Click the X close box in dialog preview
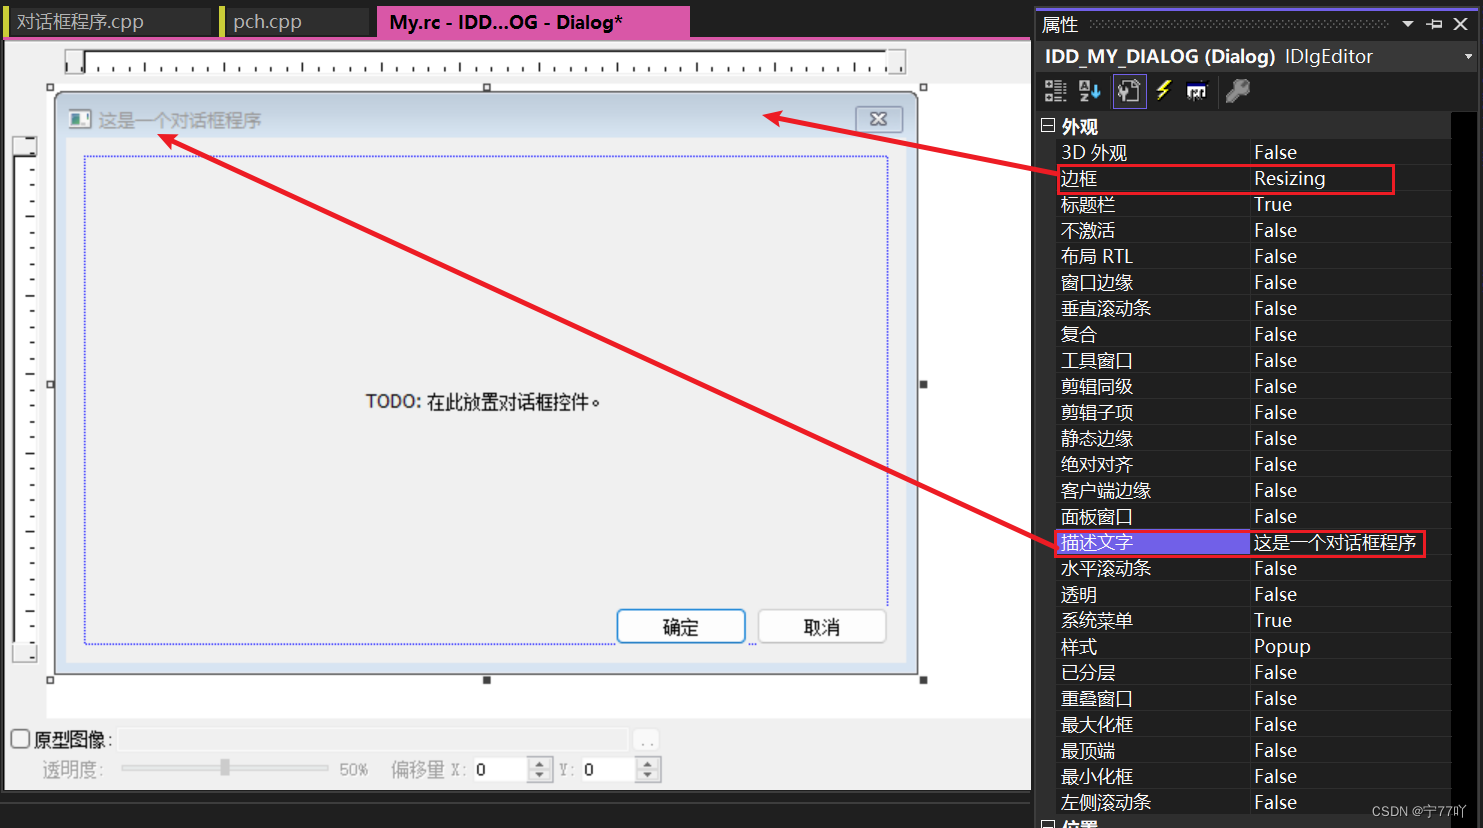The height and width of the screenshot is (828, 1483). 879,119
